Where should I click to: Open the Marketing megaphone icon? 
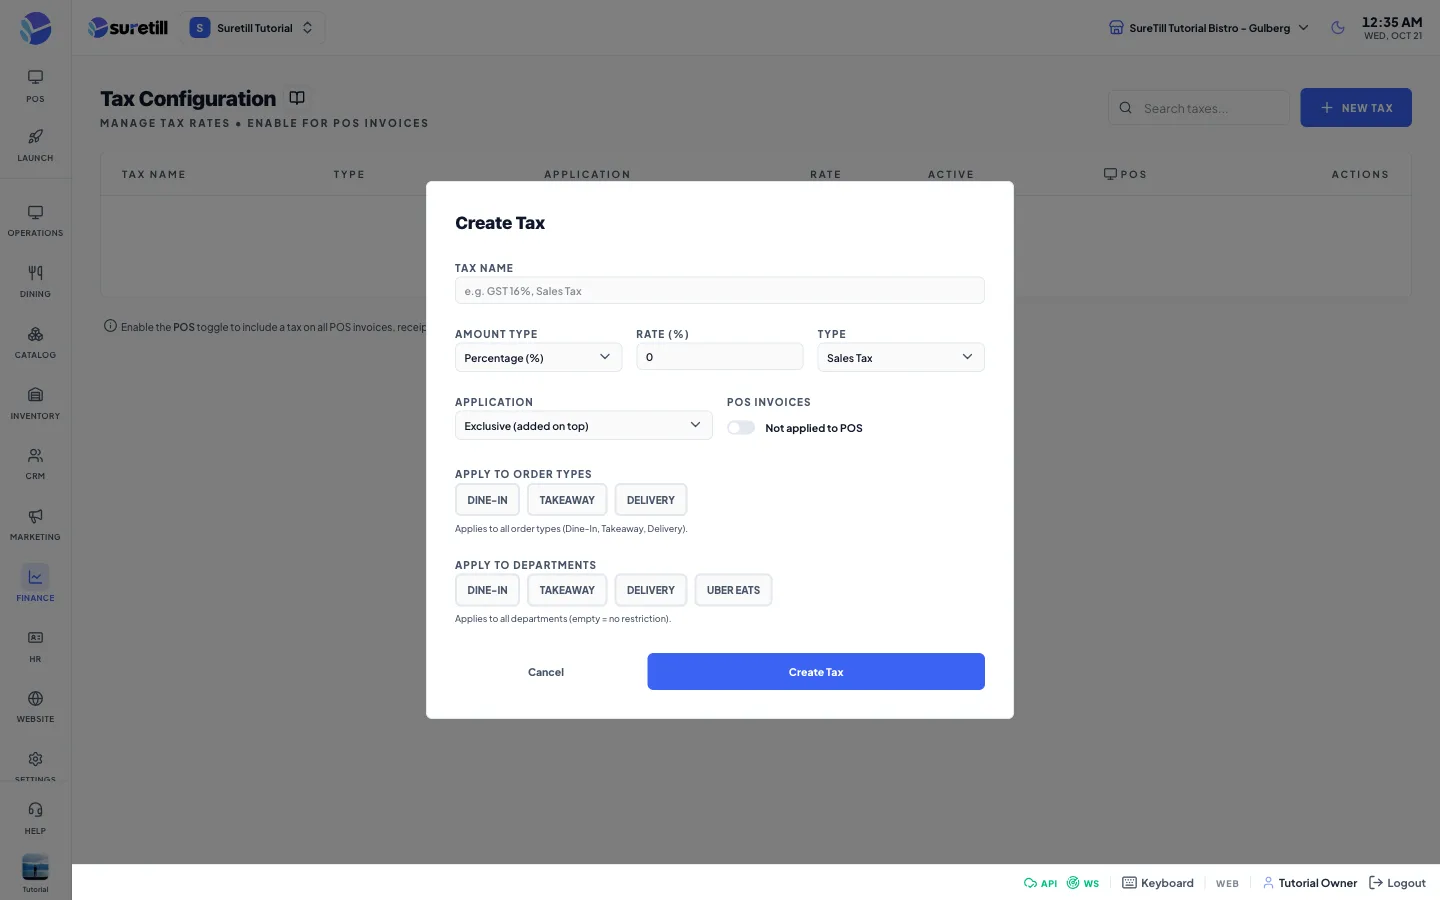tap(35, 516)
